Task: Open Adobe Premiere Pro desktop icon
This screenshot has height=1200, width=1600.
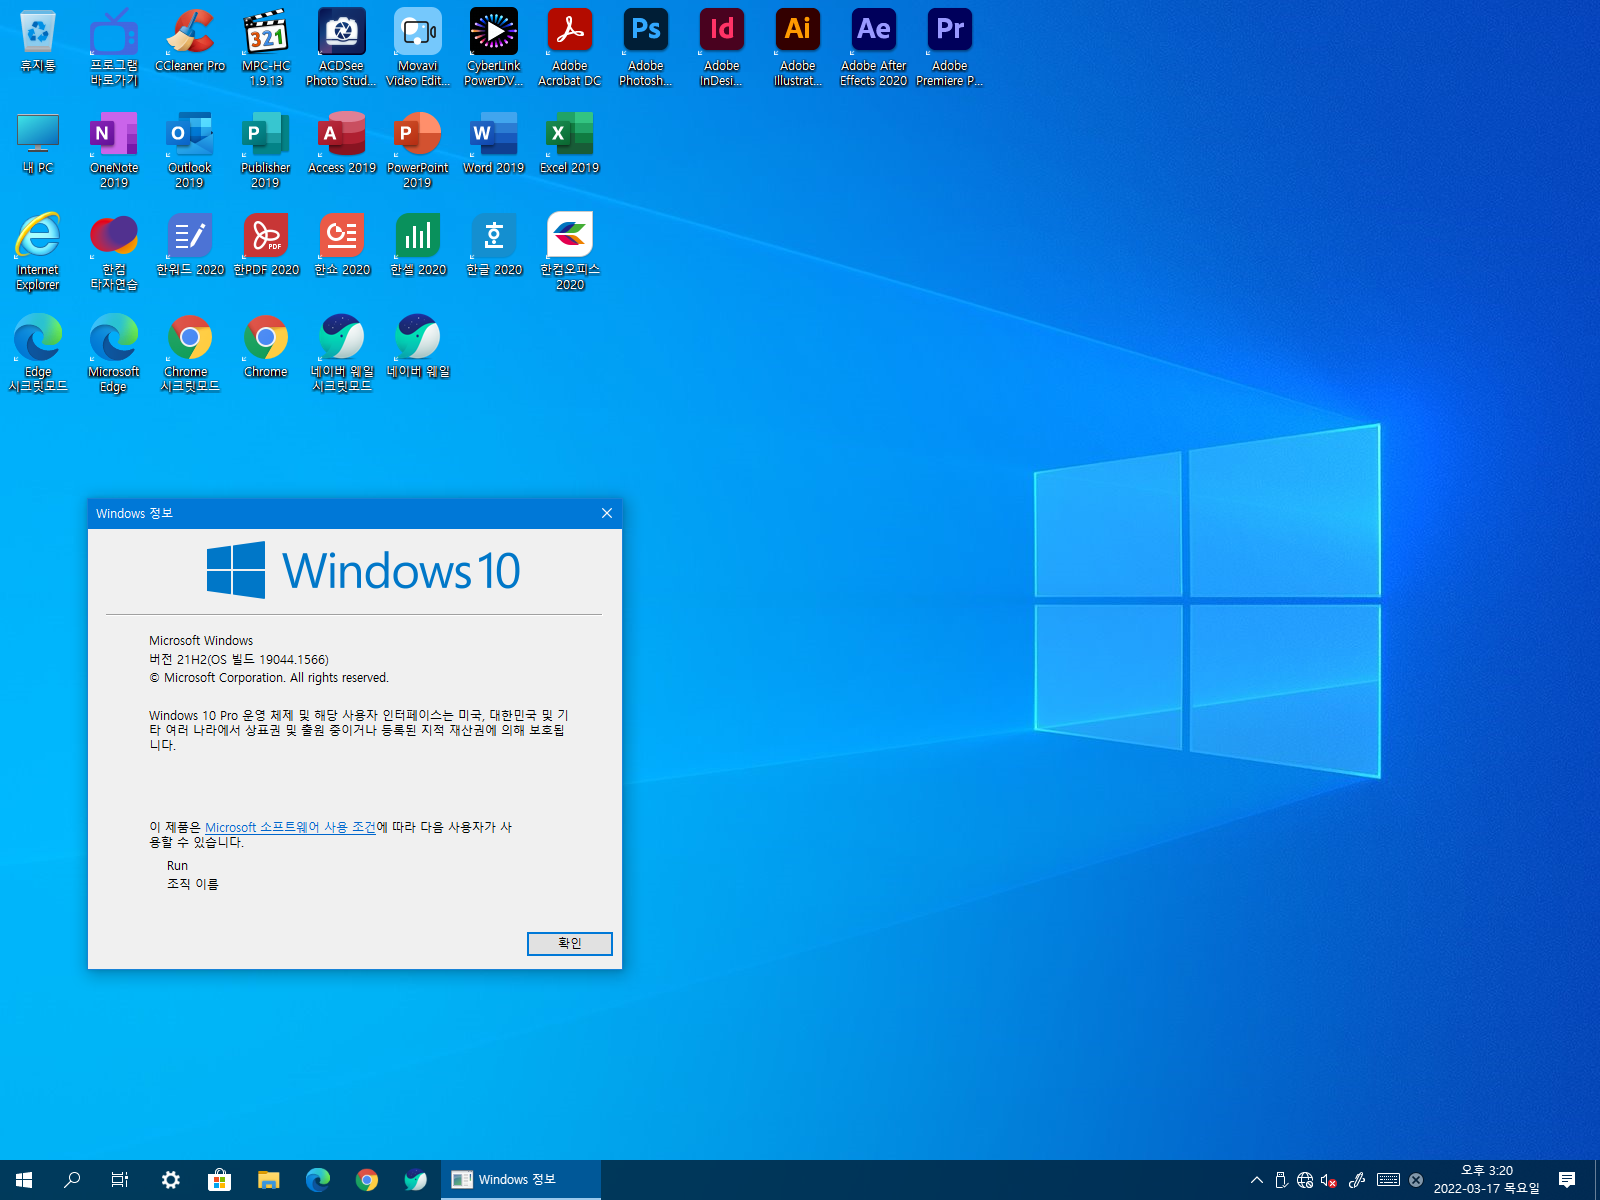Action: 950,48
